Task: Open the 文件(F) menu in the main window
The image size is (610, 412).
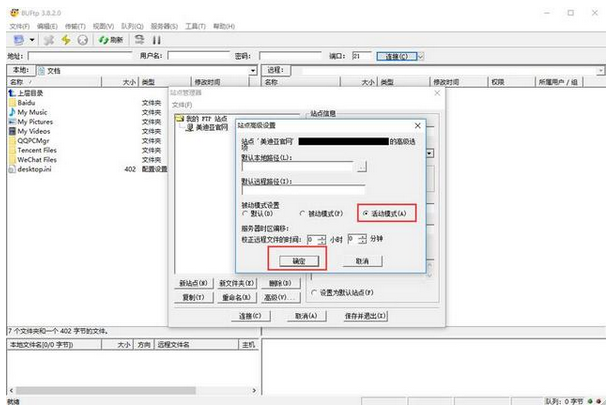Action: pos(19,26)
